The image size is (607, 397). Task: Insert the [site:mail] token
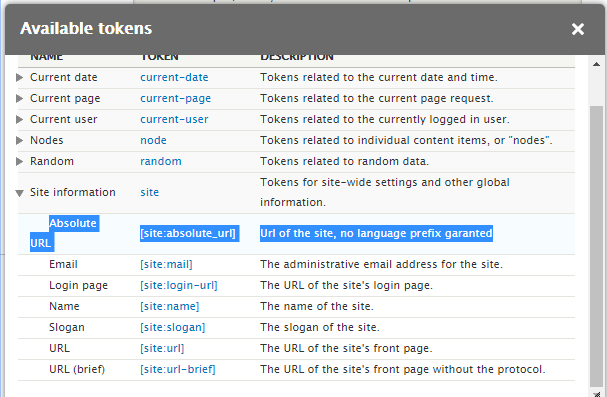(x=166, y=264)
